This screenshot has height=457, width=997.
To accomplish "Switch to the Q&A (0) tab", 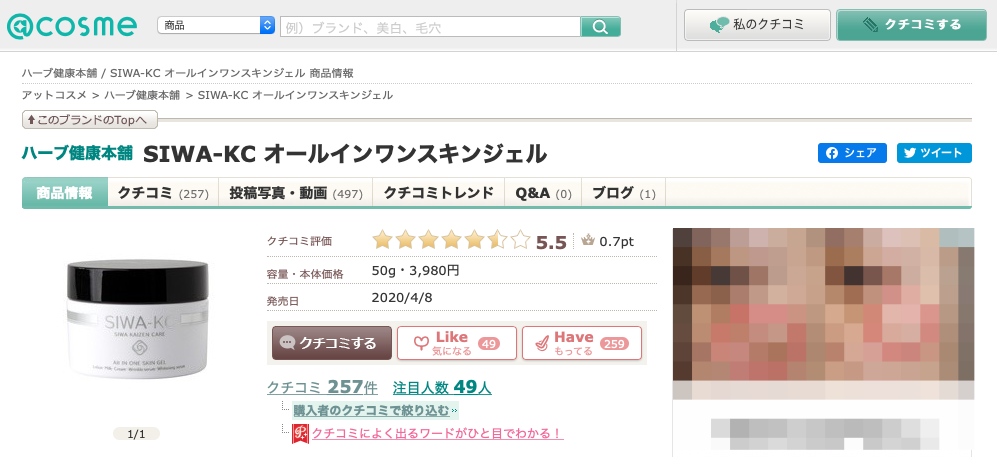I will [544, 193].
